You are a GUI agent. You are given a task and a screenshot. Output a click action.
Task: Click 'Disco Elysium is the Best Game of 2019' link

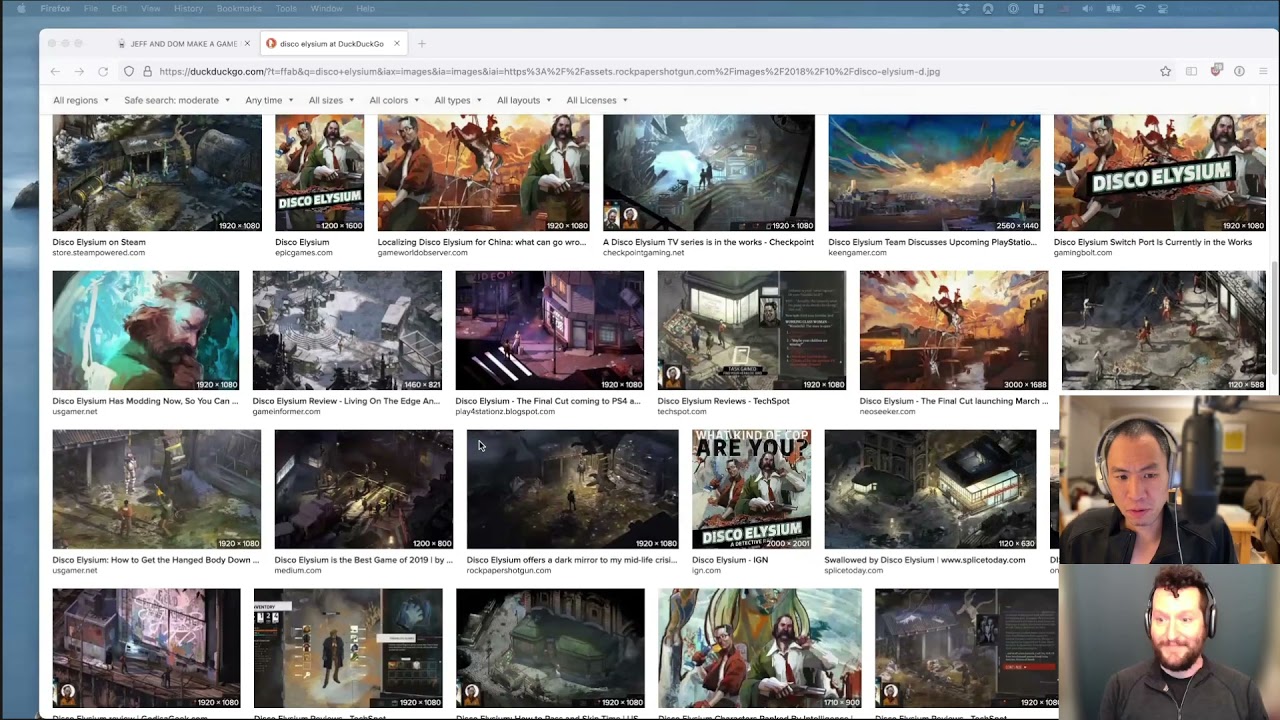click(364, 560)
